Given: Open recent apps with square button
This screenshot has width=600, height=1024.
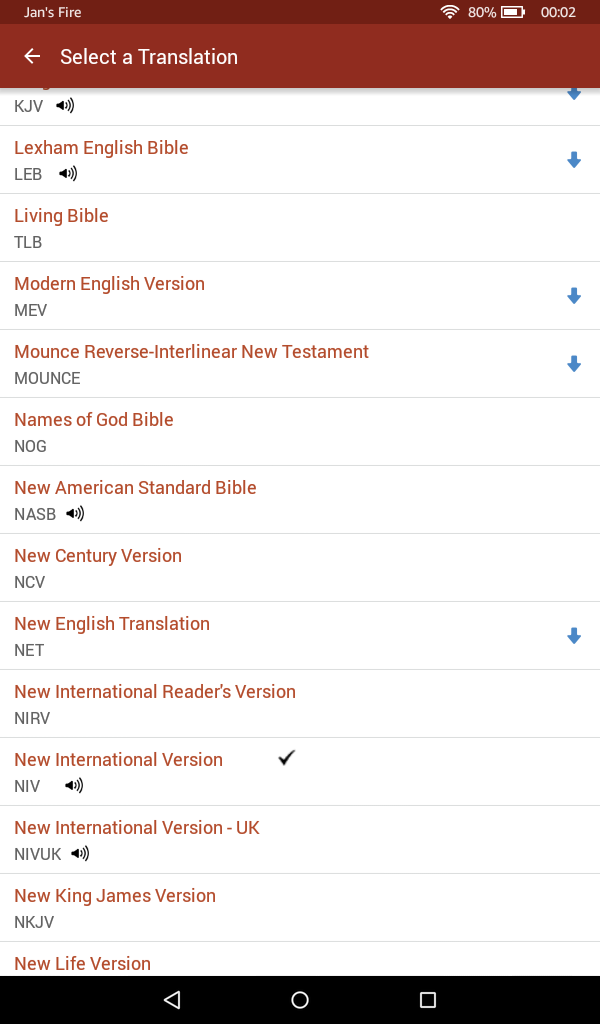Looking at the screenshot, I should click(428, 1000).
